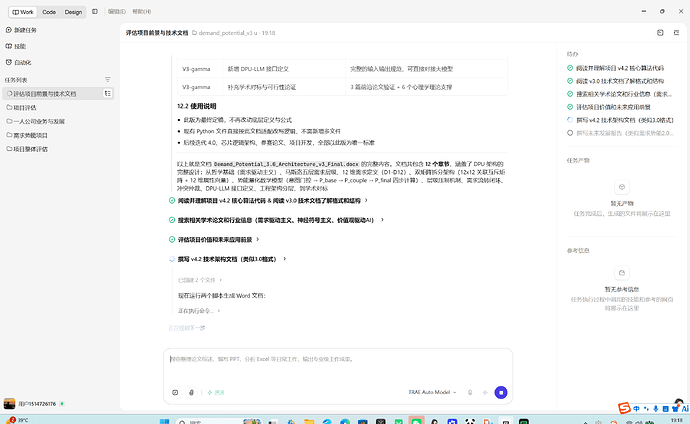
Task: Click the in-progress to-do 撰写 v4.2 技术架构文档
Action: pyautogui.click(x=620, y=120)
